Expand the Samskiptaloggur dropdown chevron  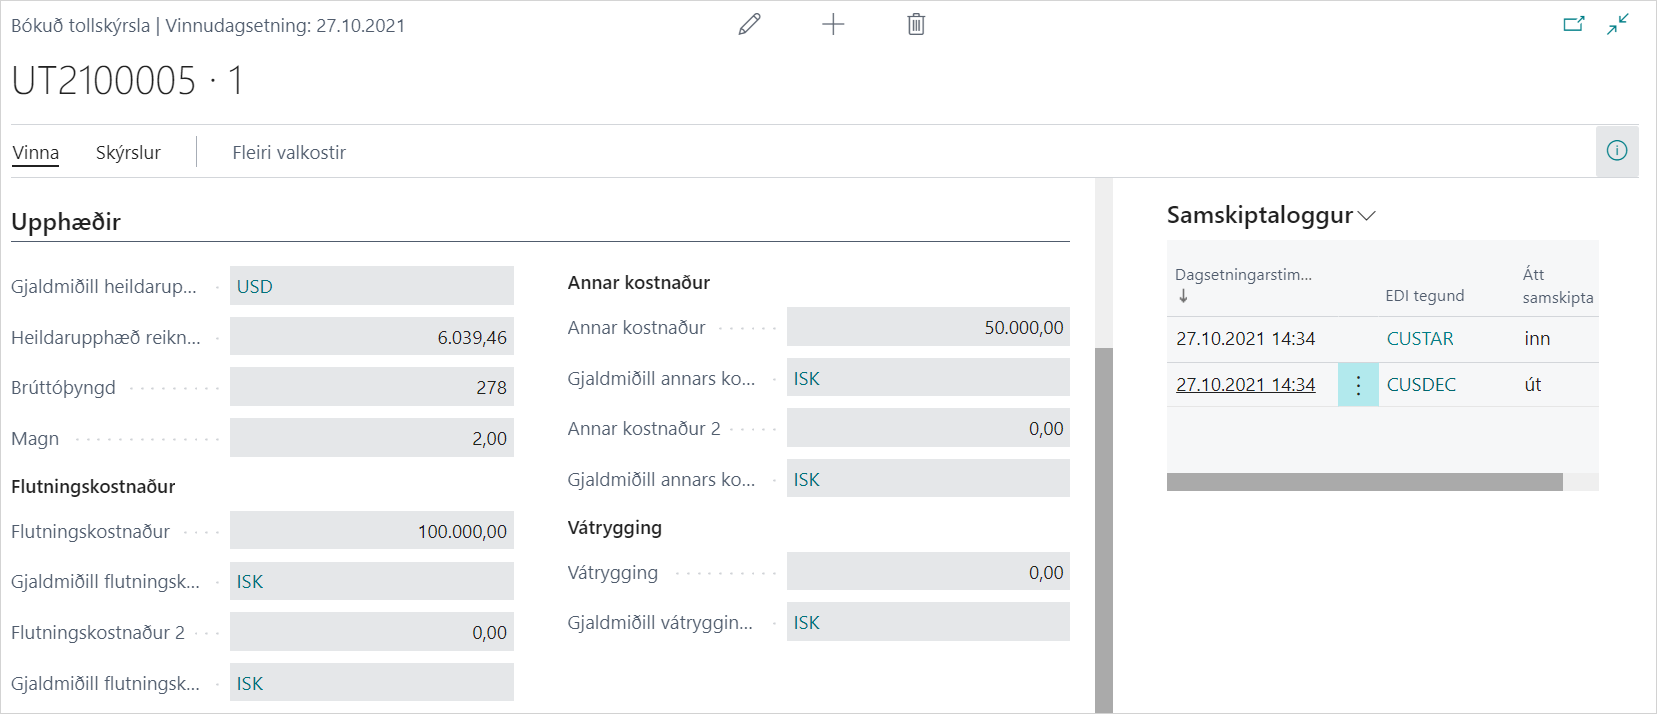pos(1367,216)
